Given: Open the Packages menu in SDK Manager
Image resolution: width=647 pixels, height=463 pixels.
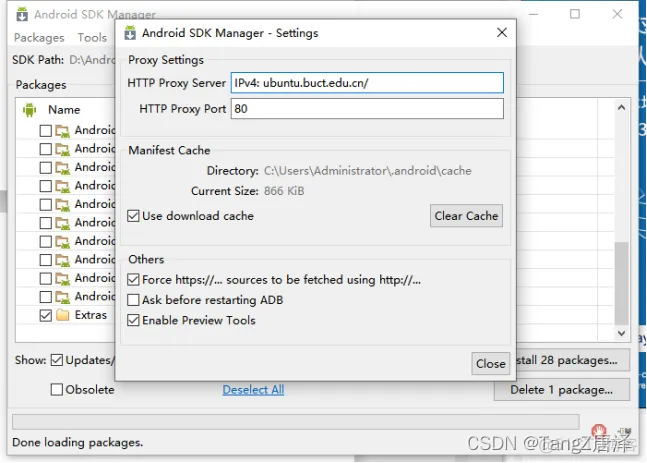Looking at the screenshot, I should (x=39, y=38).
